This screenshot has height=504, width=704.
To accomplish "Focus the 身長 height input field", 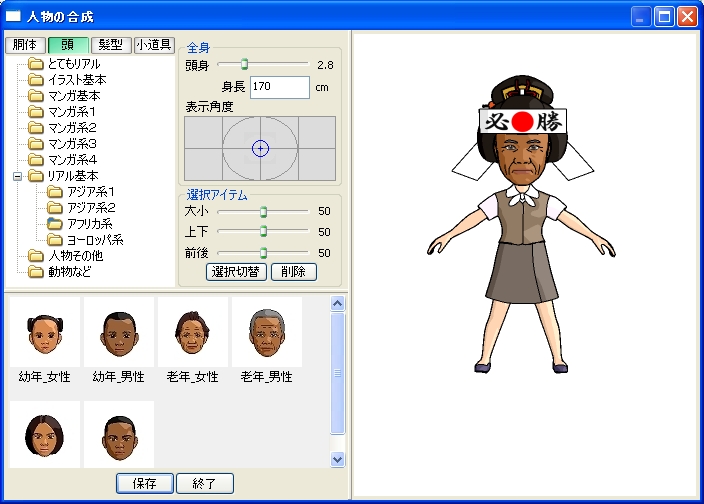I will pos(280,87).
